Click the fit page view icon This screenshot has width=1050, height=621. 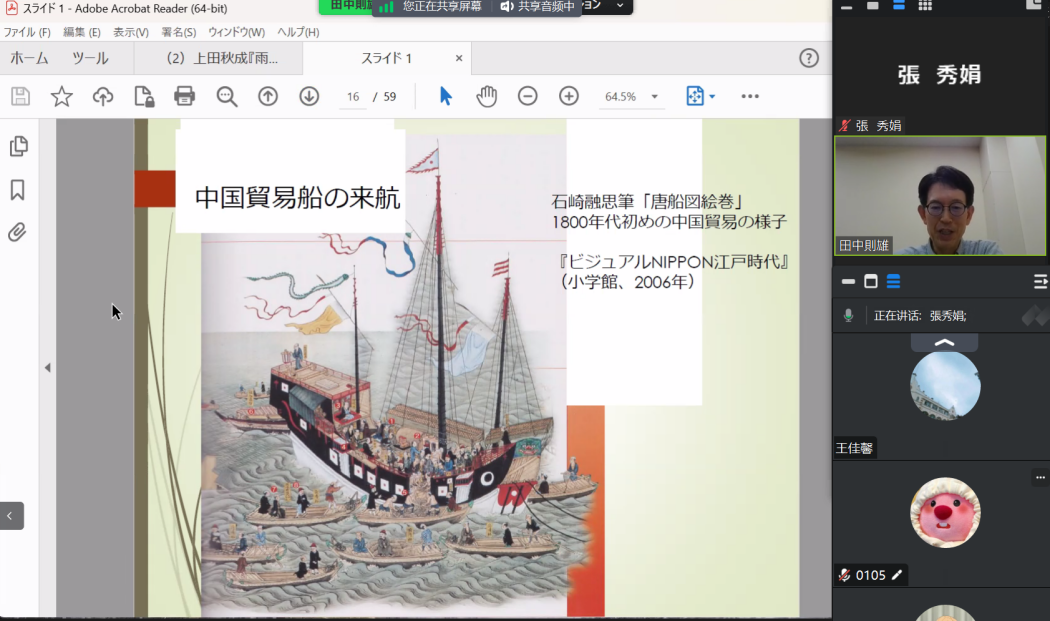point(695,96)
